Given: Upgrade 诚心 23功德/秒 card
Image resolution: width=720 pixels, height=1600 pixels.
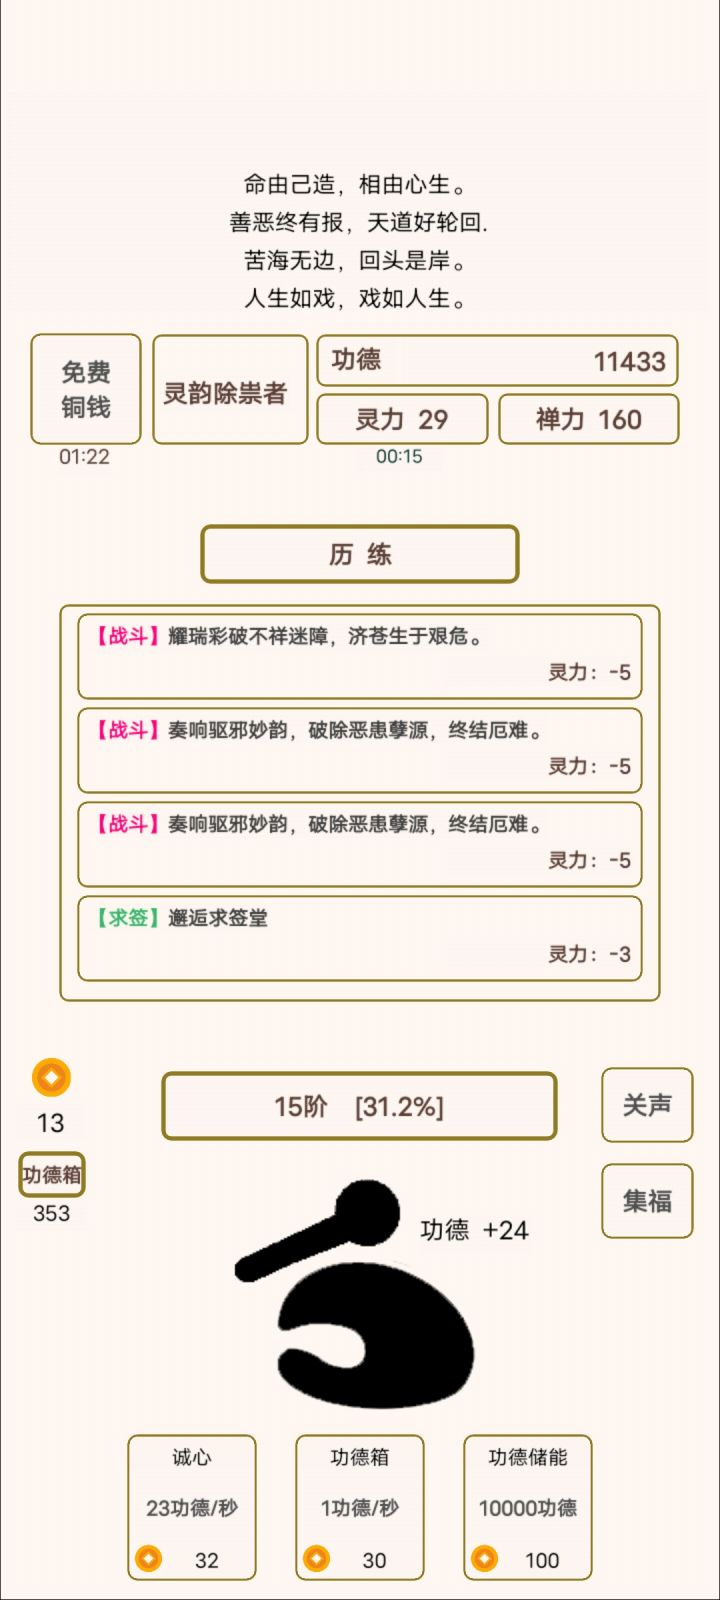Looking at the screenshot, I should 192,1490.
